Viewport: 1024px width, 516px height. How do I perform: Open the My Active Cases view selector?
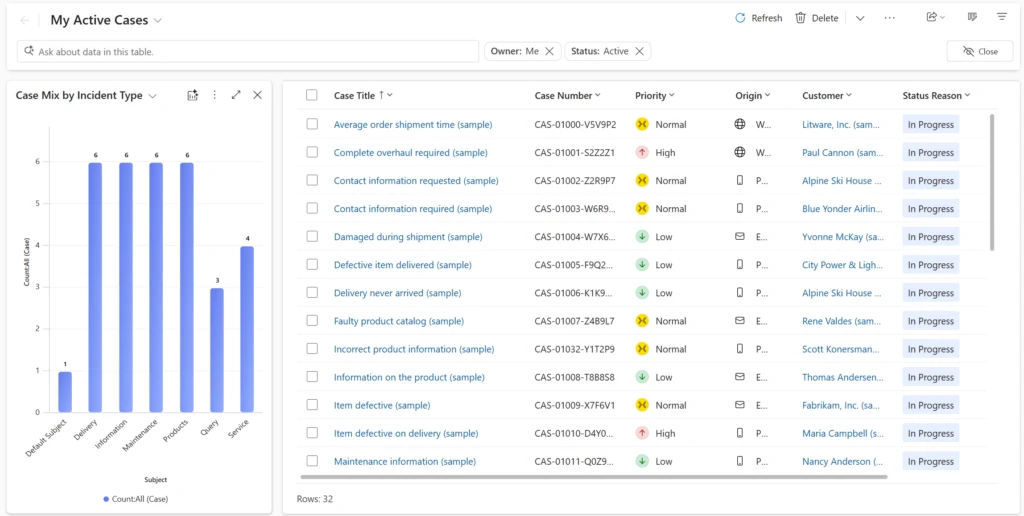click(106, 20)
